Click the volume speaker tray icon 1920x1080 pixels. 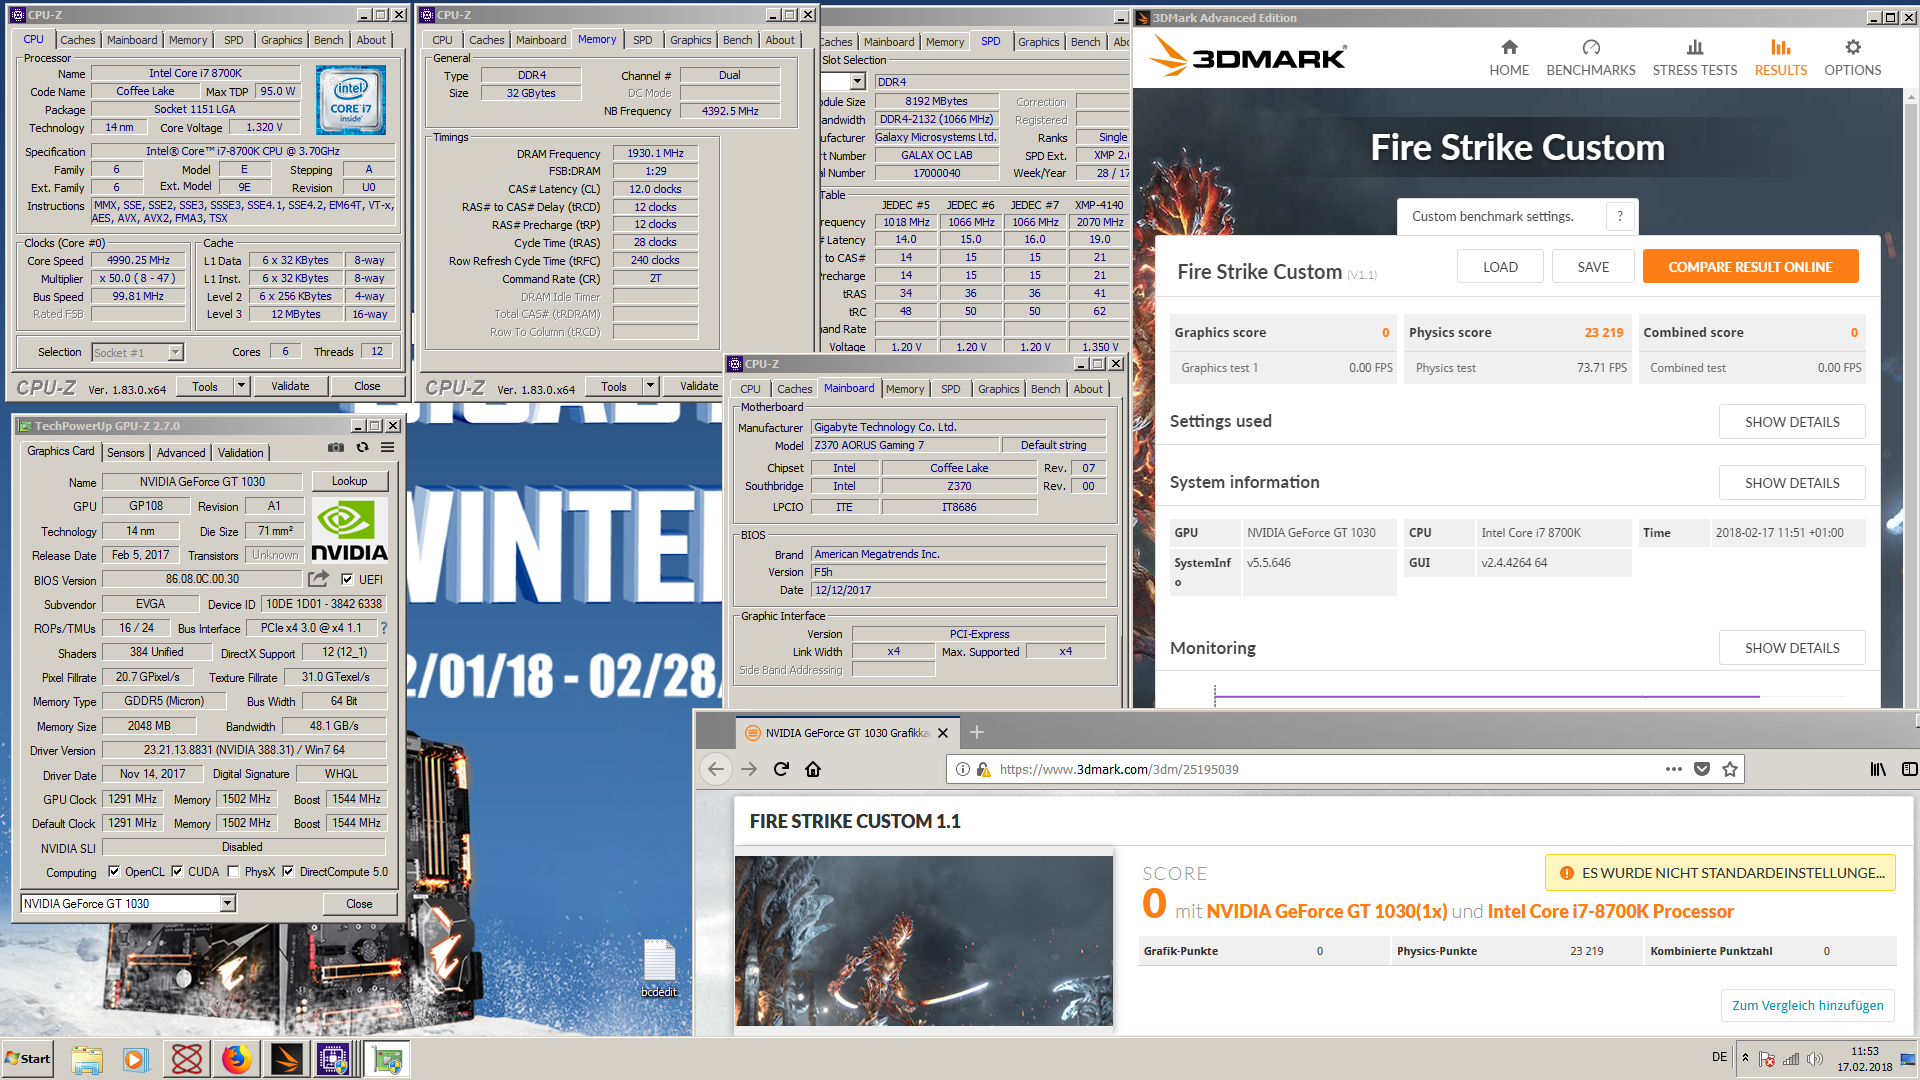1815,1059
